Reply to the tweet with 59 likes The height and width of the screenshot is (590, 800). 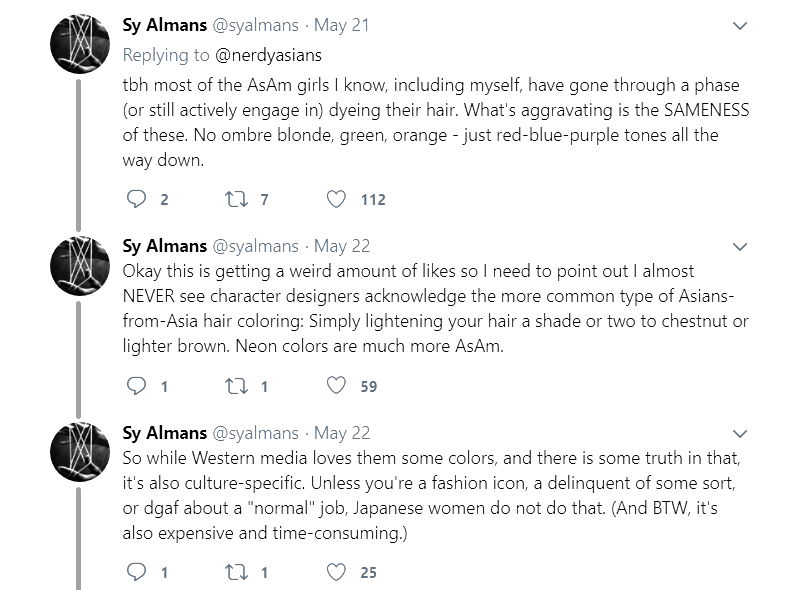(138, 386)
